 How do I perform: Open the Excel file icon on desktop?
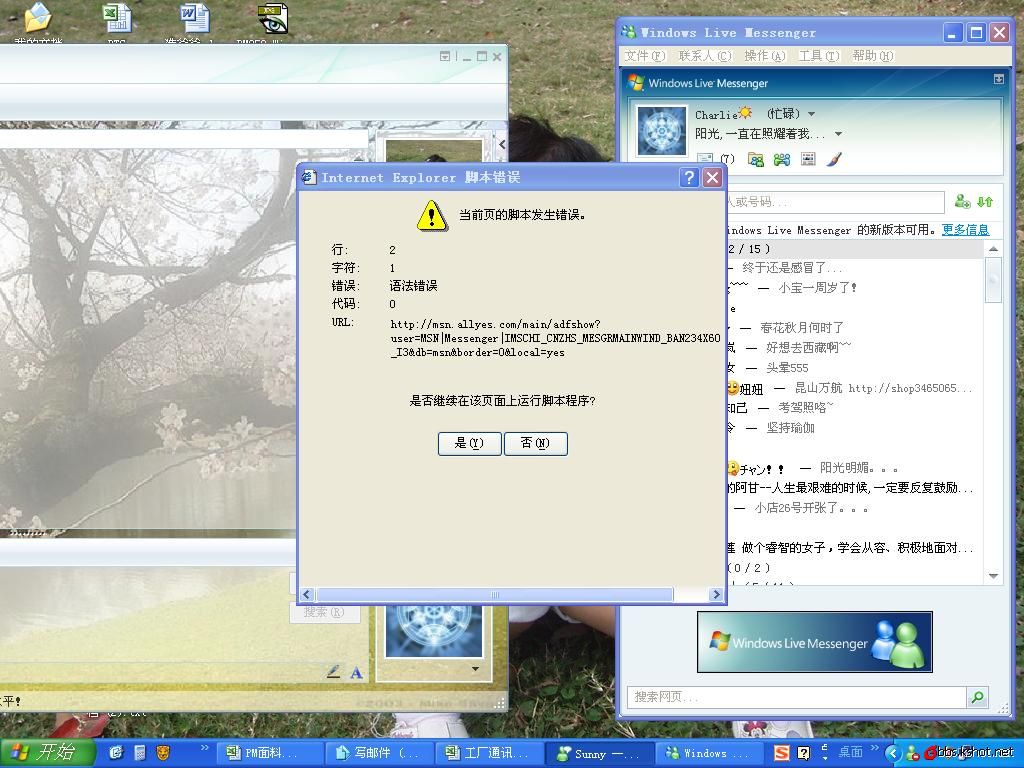[x=117, y=20]
